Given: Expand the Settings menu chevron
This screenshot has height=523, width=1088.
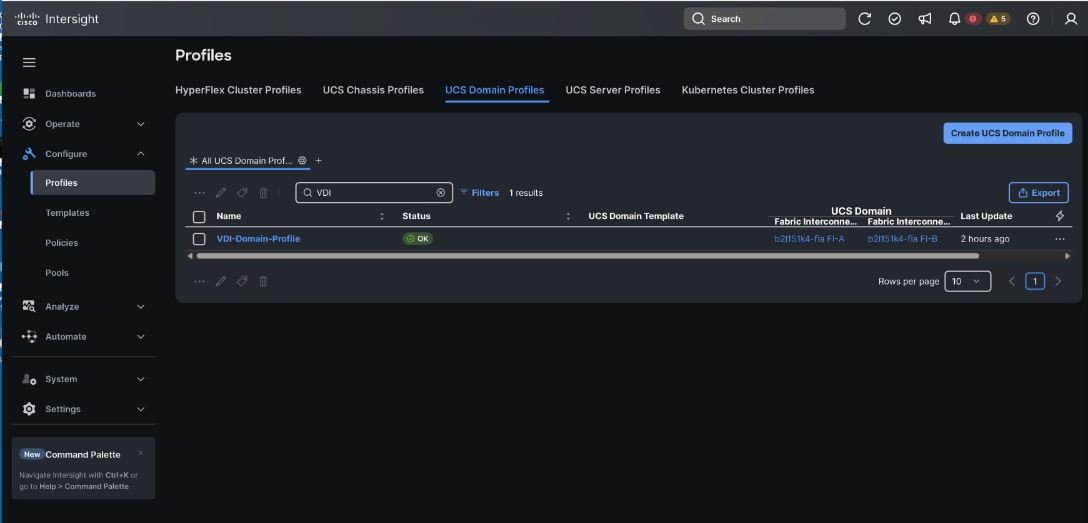Looking at the screenshot, I should [141, 409].
